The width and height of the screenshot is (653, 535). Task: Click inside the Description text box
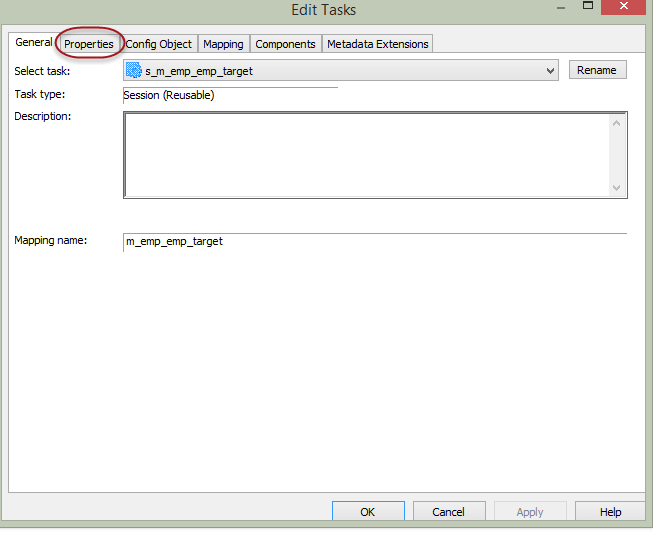click(365, 155)
